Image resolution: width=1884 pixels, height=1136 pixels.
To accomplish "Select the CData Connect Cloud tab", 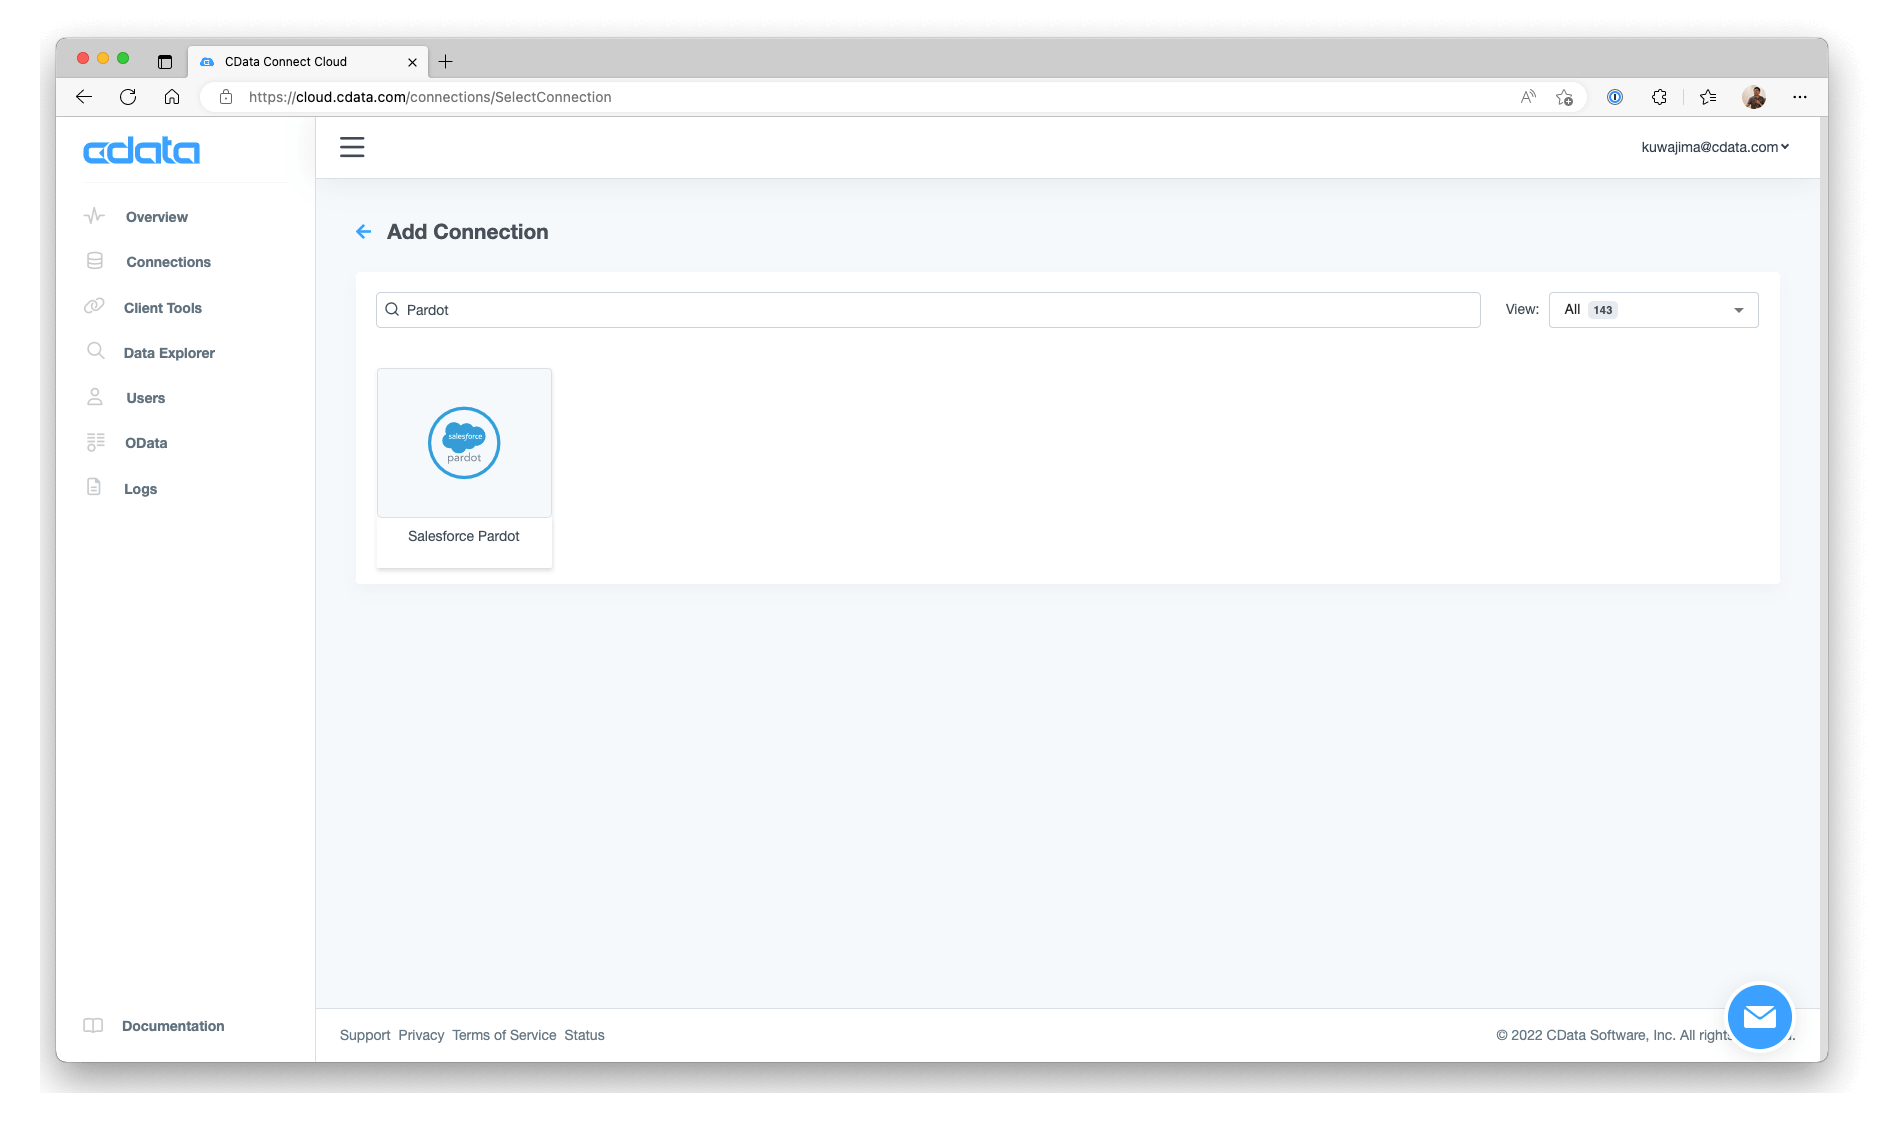I will click(308, 61).
